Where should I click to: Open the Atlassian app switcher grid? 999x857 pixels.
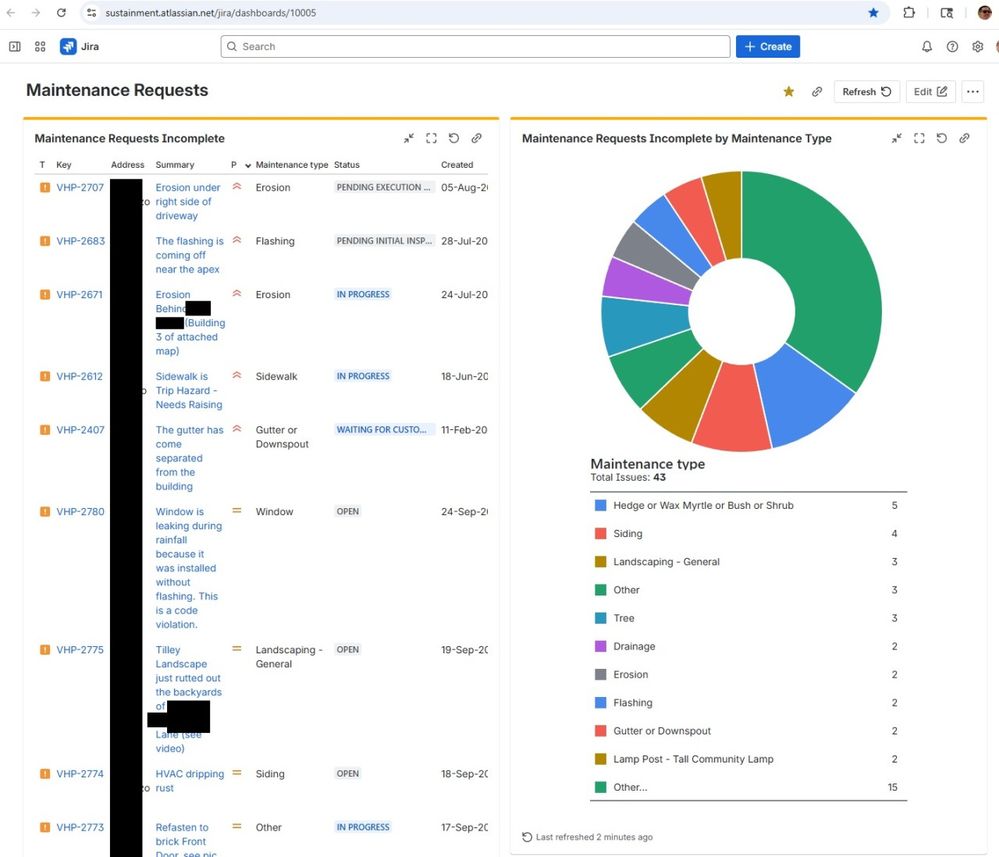point(40,46)
